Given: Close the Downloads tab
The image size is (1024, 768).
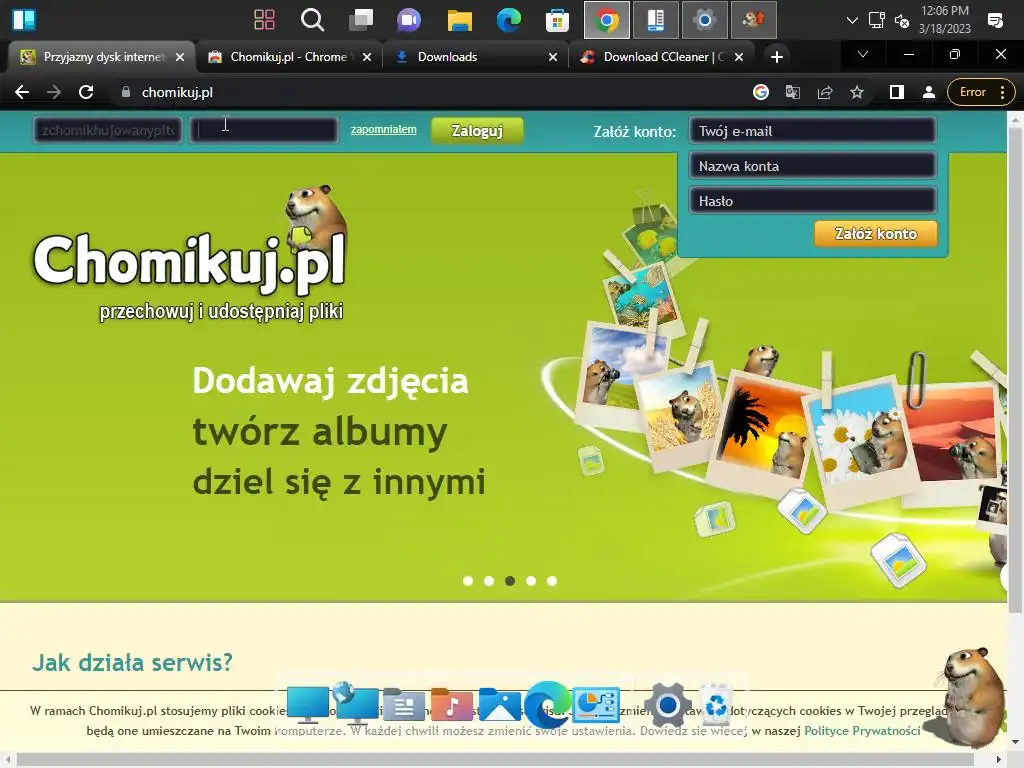Looking at the screenshot, I should pyautogui.click(x=552, y=57).
